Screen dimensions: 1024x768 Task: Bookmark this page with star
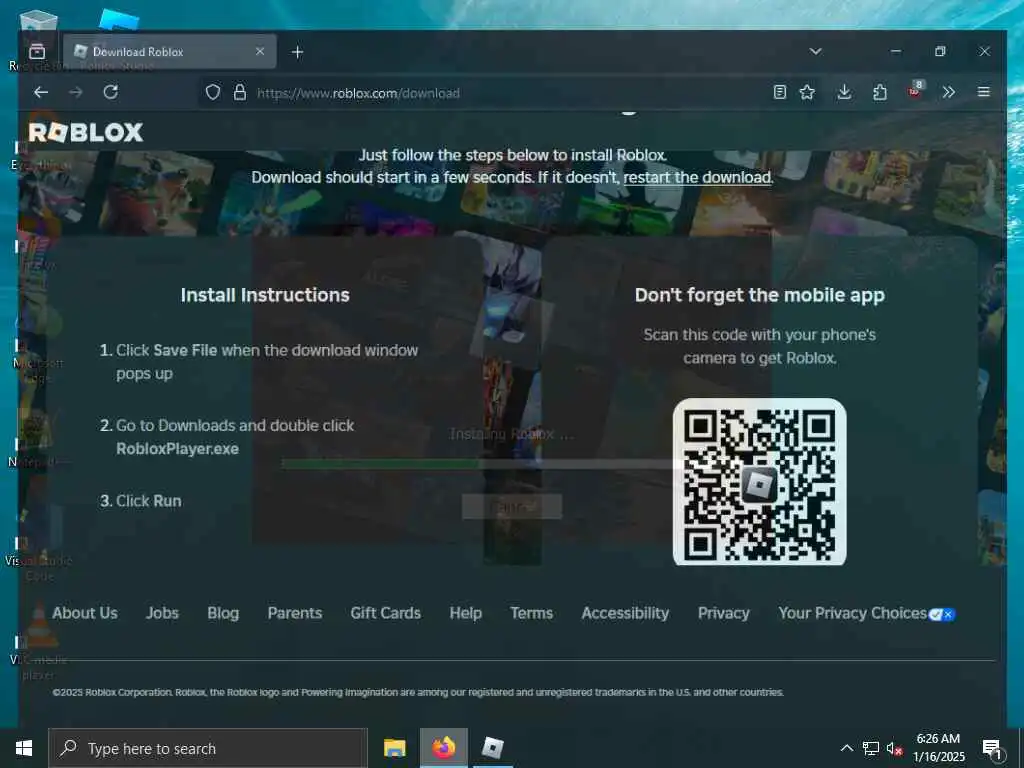[807, 92]
